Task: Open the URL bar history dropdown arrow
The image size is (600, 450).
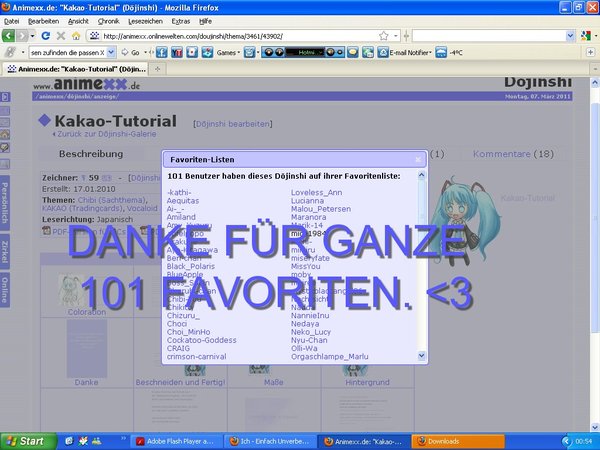Action: (x=396, y=36)
